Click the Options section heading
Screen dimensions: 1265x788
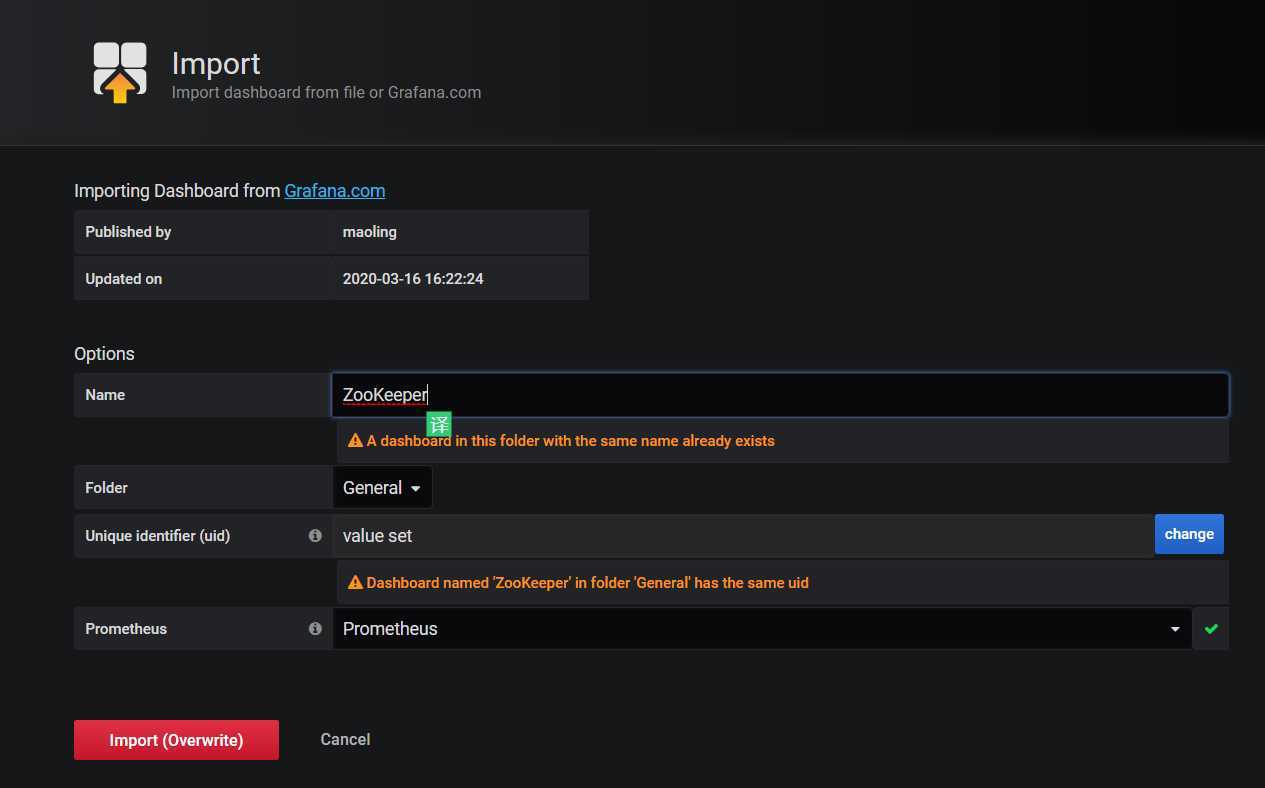point(104,354)
